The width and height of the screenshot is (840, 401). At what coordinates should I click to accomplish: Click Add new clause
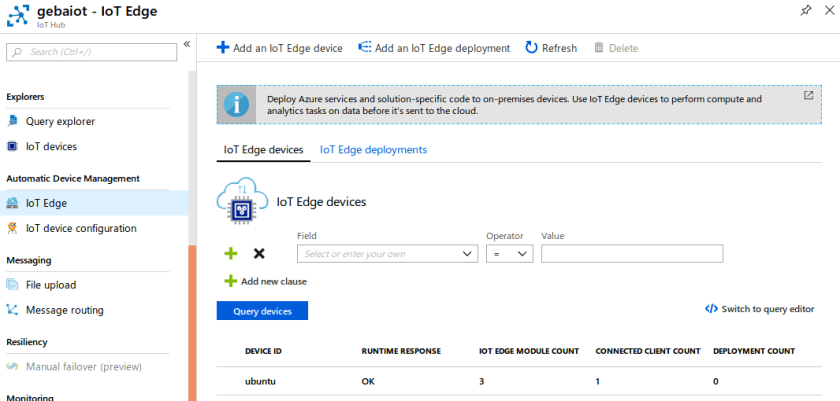(x=266, y=281)
